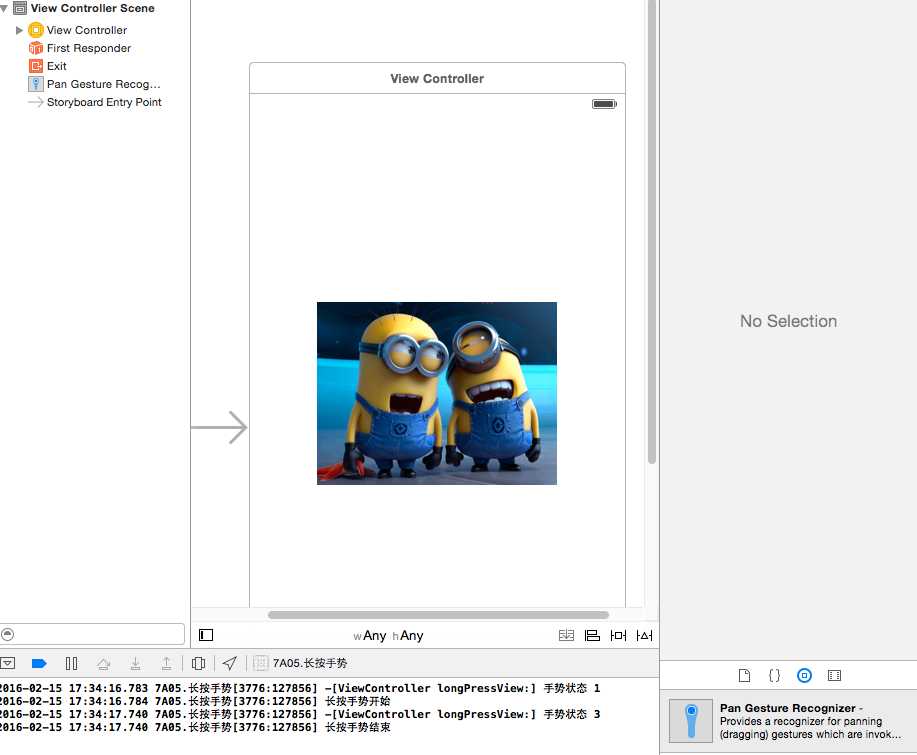Toggle breakpoints activation button

pyautogui.click(x=39, y=663)
